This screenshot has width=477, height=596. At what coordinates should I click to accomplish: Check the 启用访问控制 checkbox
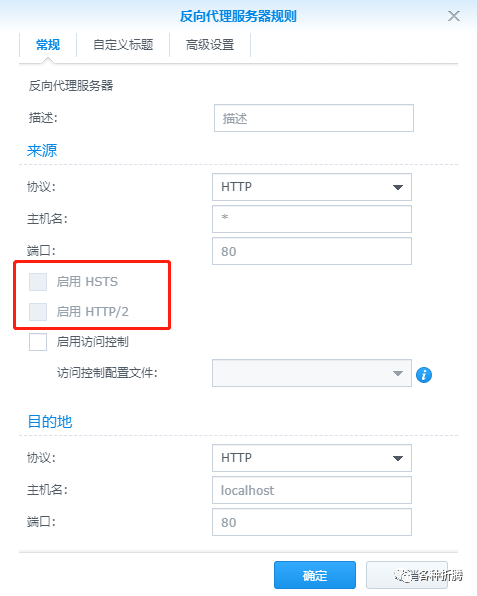[38, 342]
